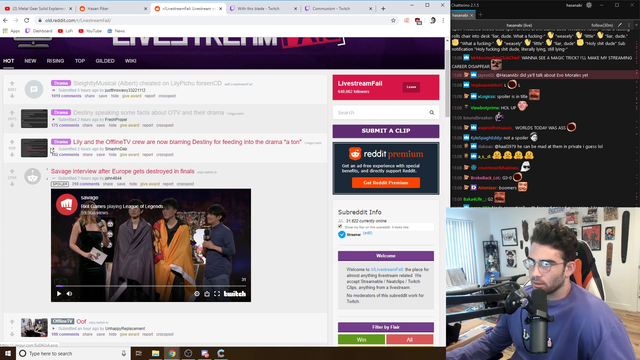
Task: Click the Streamer flair edit link
Action: tap(367, 233)
